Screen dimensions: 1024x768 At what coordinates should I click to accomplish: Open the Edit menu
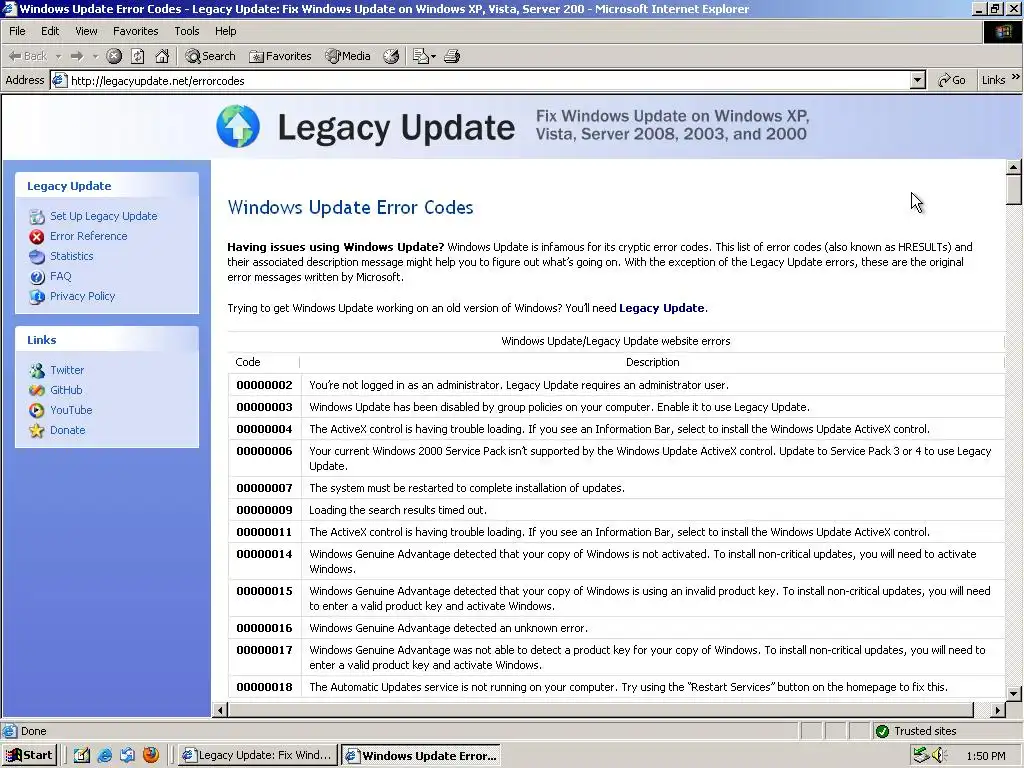[50, 31]
